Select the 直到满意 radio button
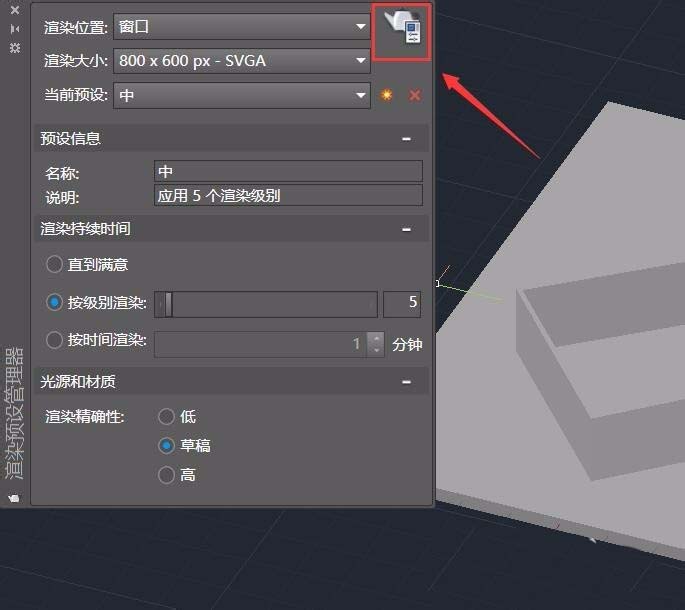685x610 pixels. (x=55, y=264)
